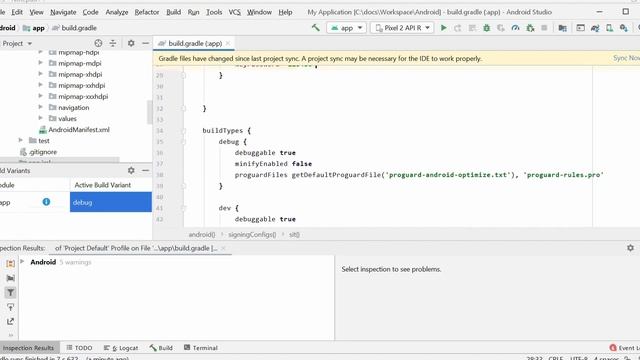The width and height of the screenshot is (640, 360).
Task: Select AndroidManifest.xml in project tree
Action: pyautogui.click(x=74, y=129)
